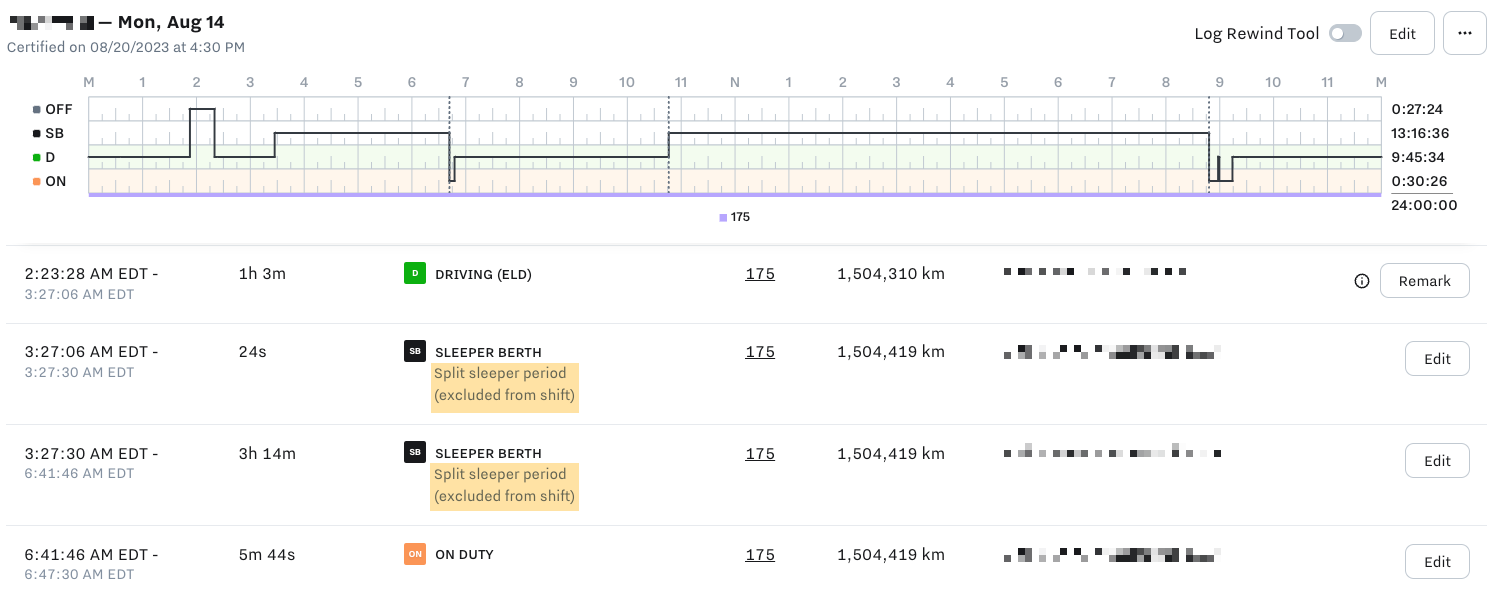Open the ellipsis overflow menu
The image size is (1495, 600).
tap(1464, 33)
